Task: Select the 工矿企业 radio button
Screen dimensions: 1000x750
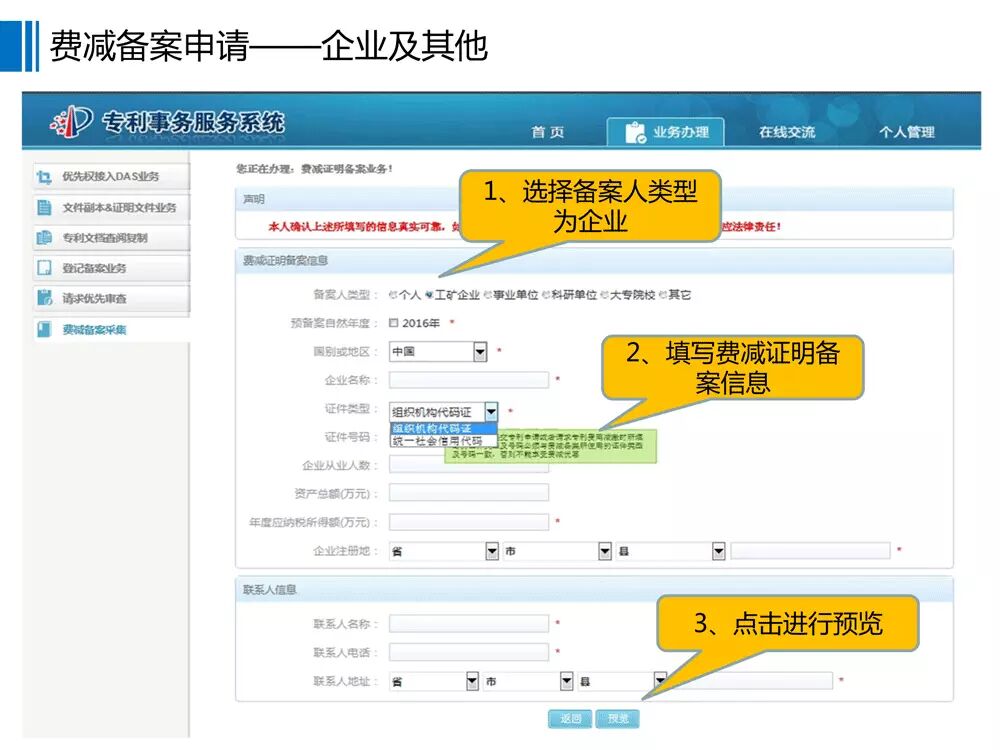Action: (x=429, y=295)
